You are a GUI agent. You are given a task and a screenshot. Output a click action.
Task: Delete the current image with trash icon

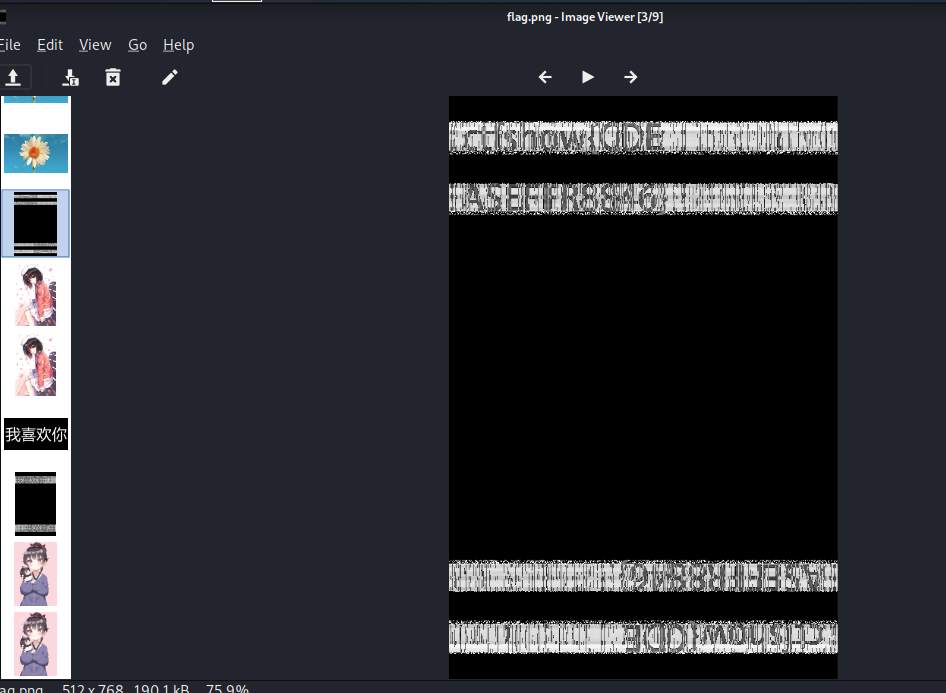click(113, 77)
